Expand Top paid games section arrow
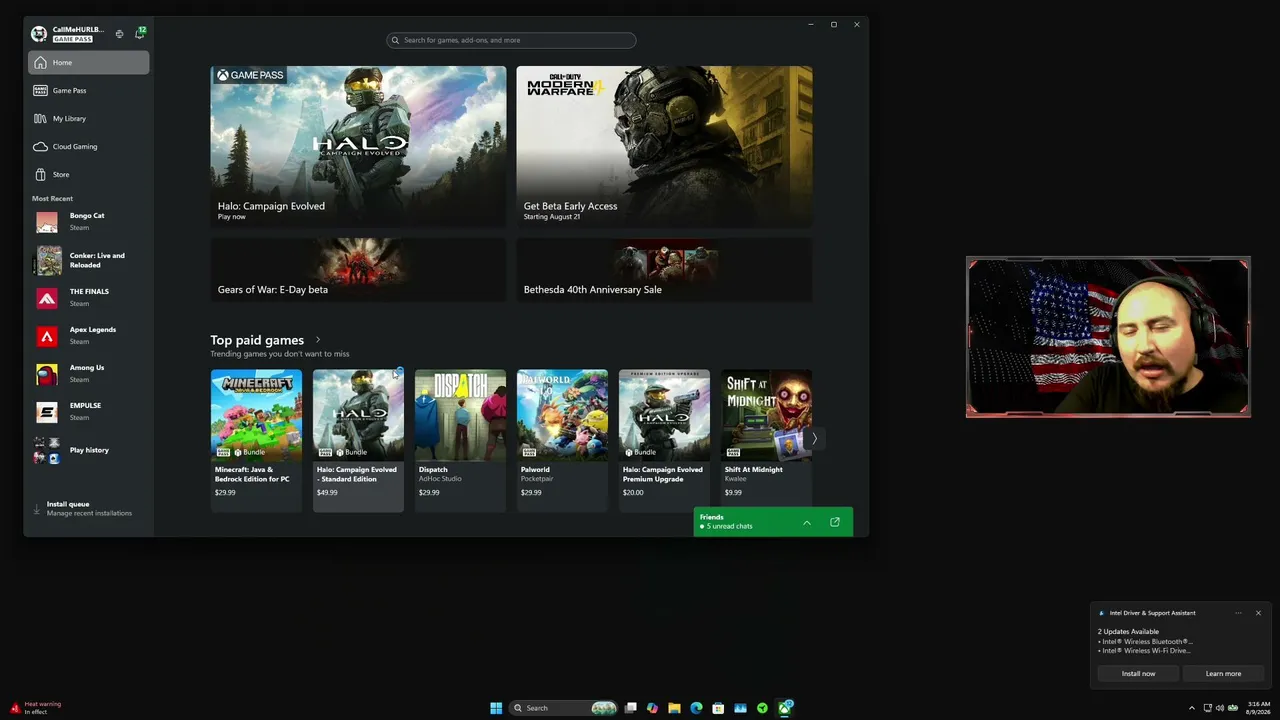Viewport: 1280px width, 720px height. [x=318, y=340]
